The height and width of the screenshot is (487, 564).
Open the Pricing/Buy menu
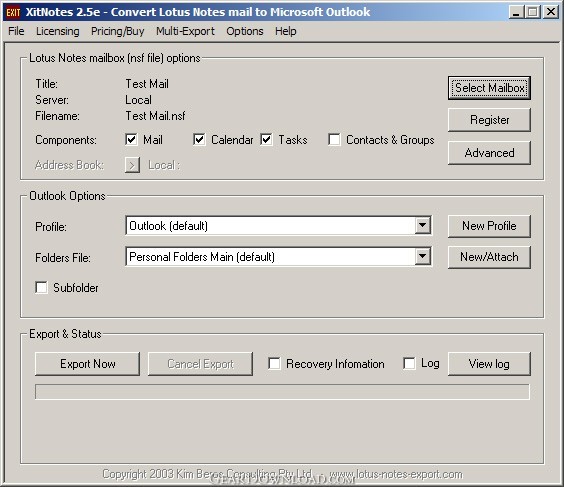pyautogui.click(x=118, y=31)
